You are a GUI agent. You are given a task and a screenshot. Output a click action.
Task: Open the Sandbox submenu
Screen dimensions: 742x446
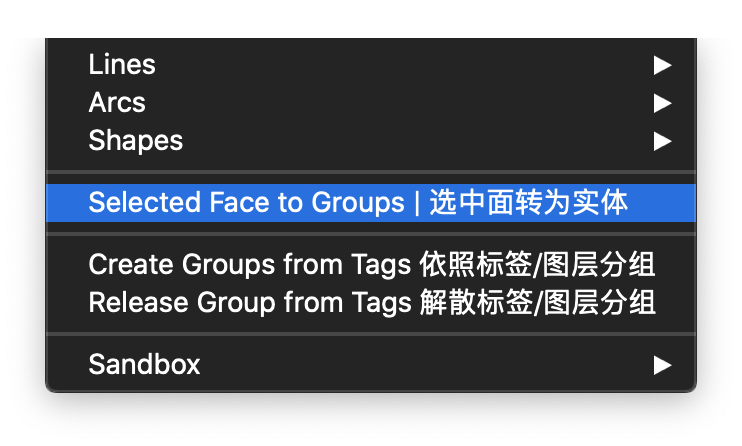(x=371, y=365)
